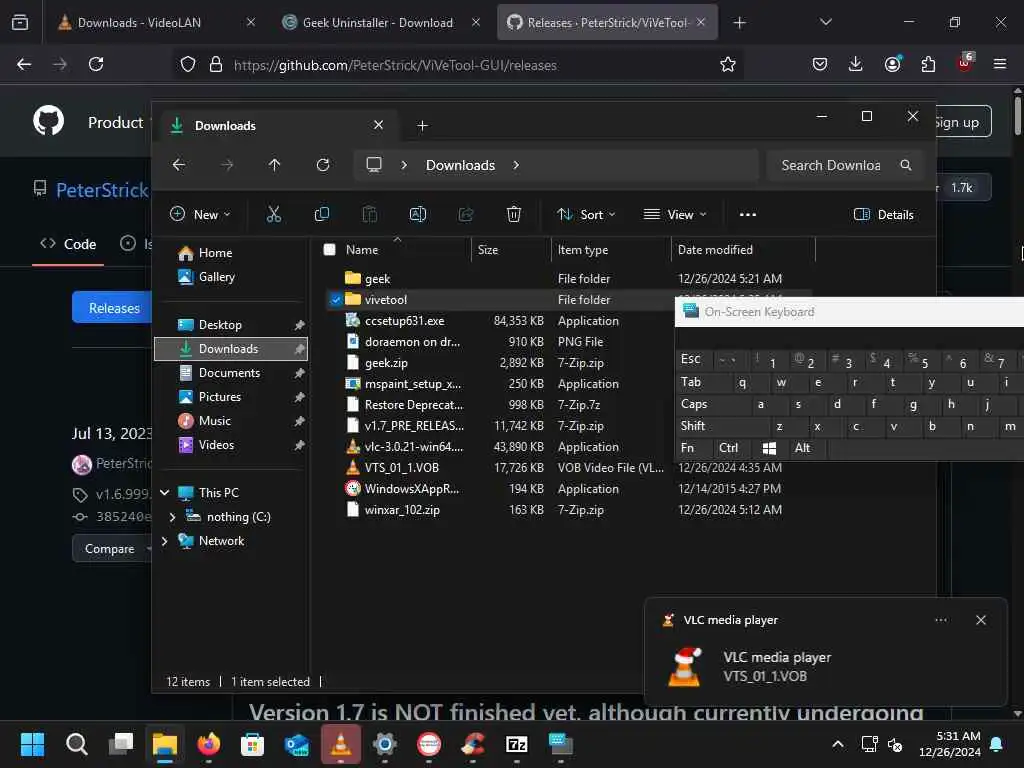Uncheck the vivetool folder checkbox
The image size is (1024, 768).
click(336, 300)
